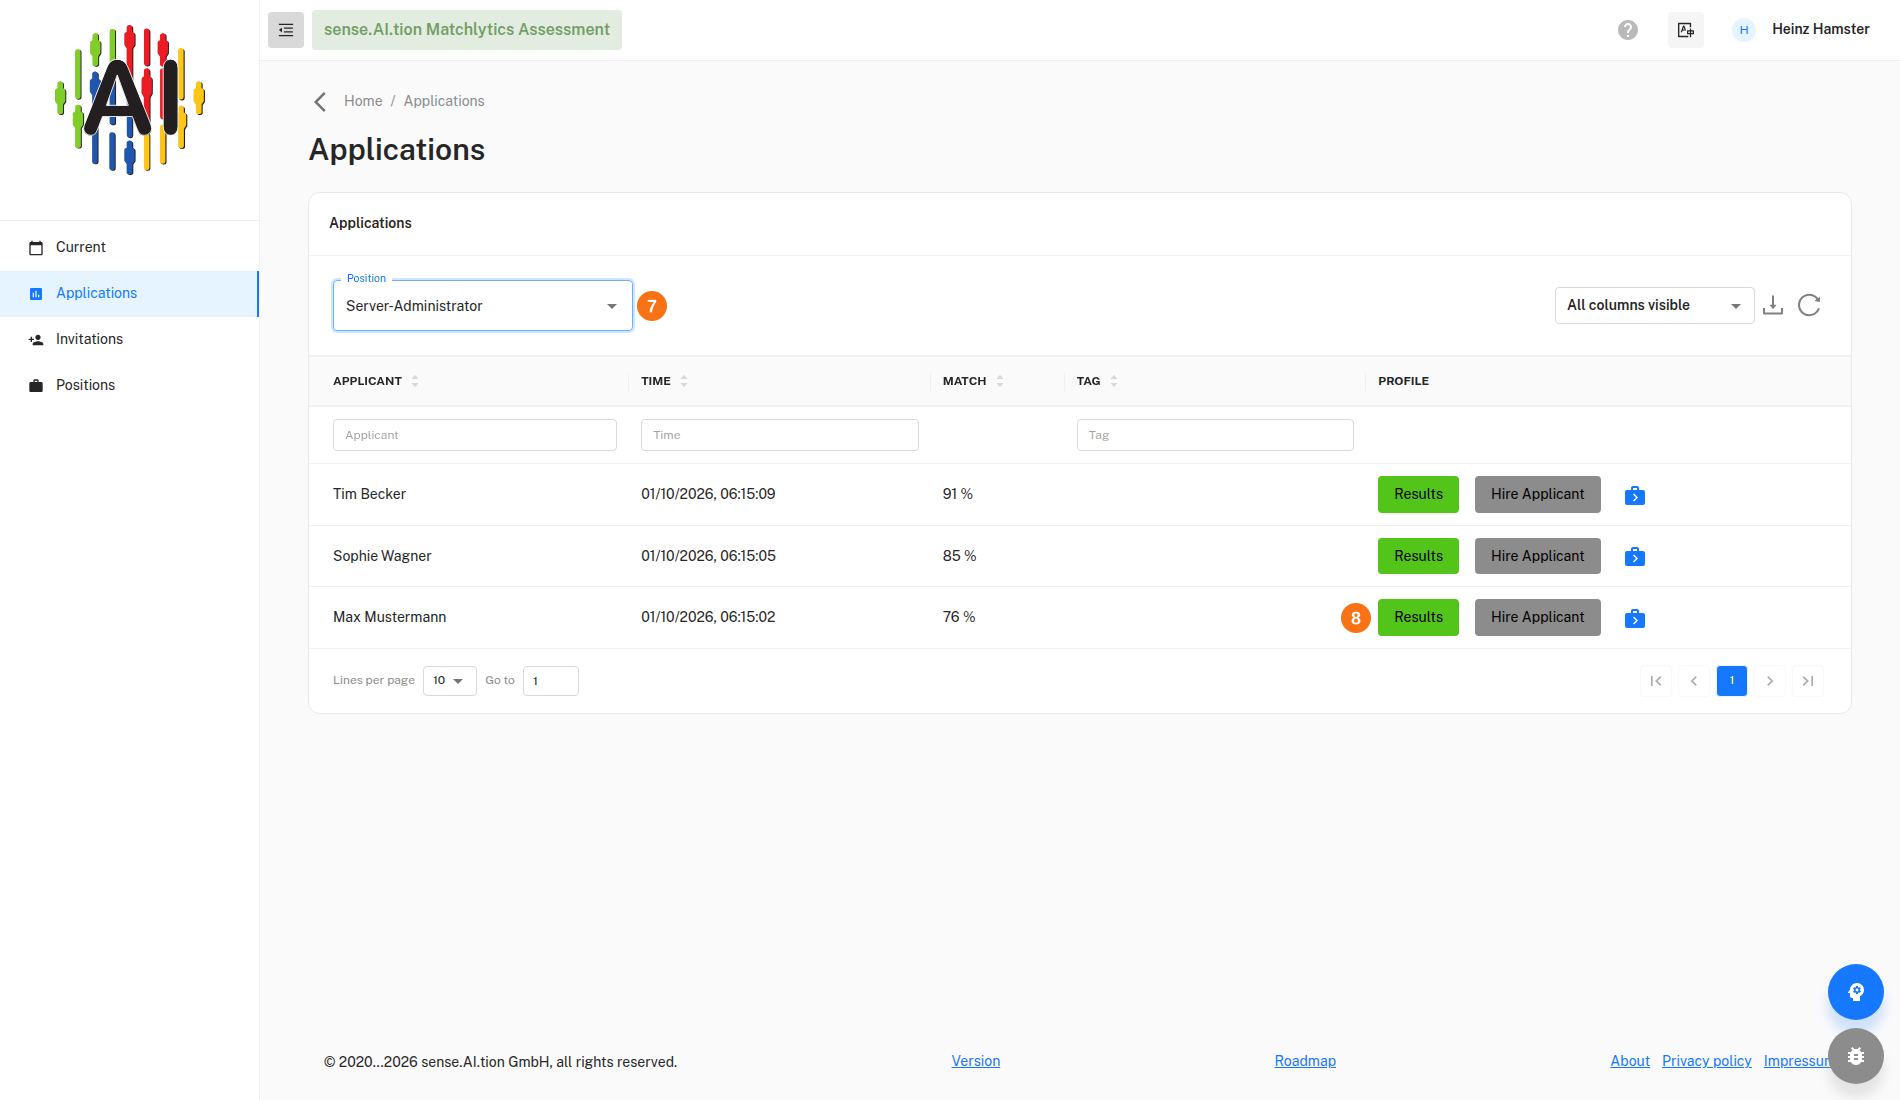1900x1100 pixels.
Task: Sort by the Applicant column
Action: [415, 381]
